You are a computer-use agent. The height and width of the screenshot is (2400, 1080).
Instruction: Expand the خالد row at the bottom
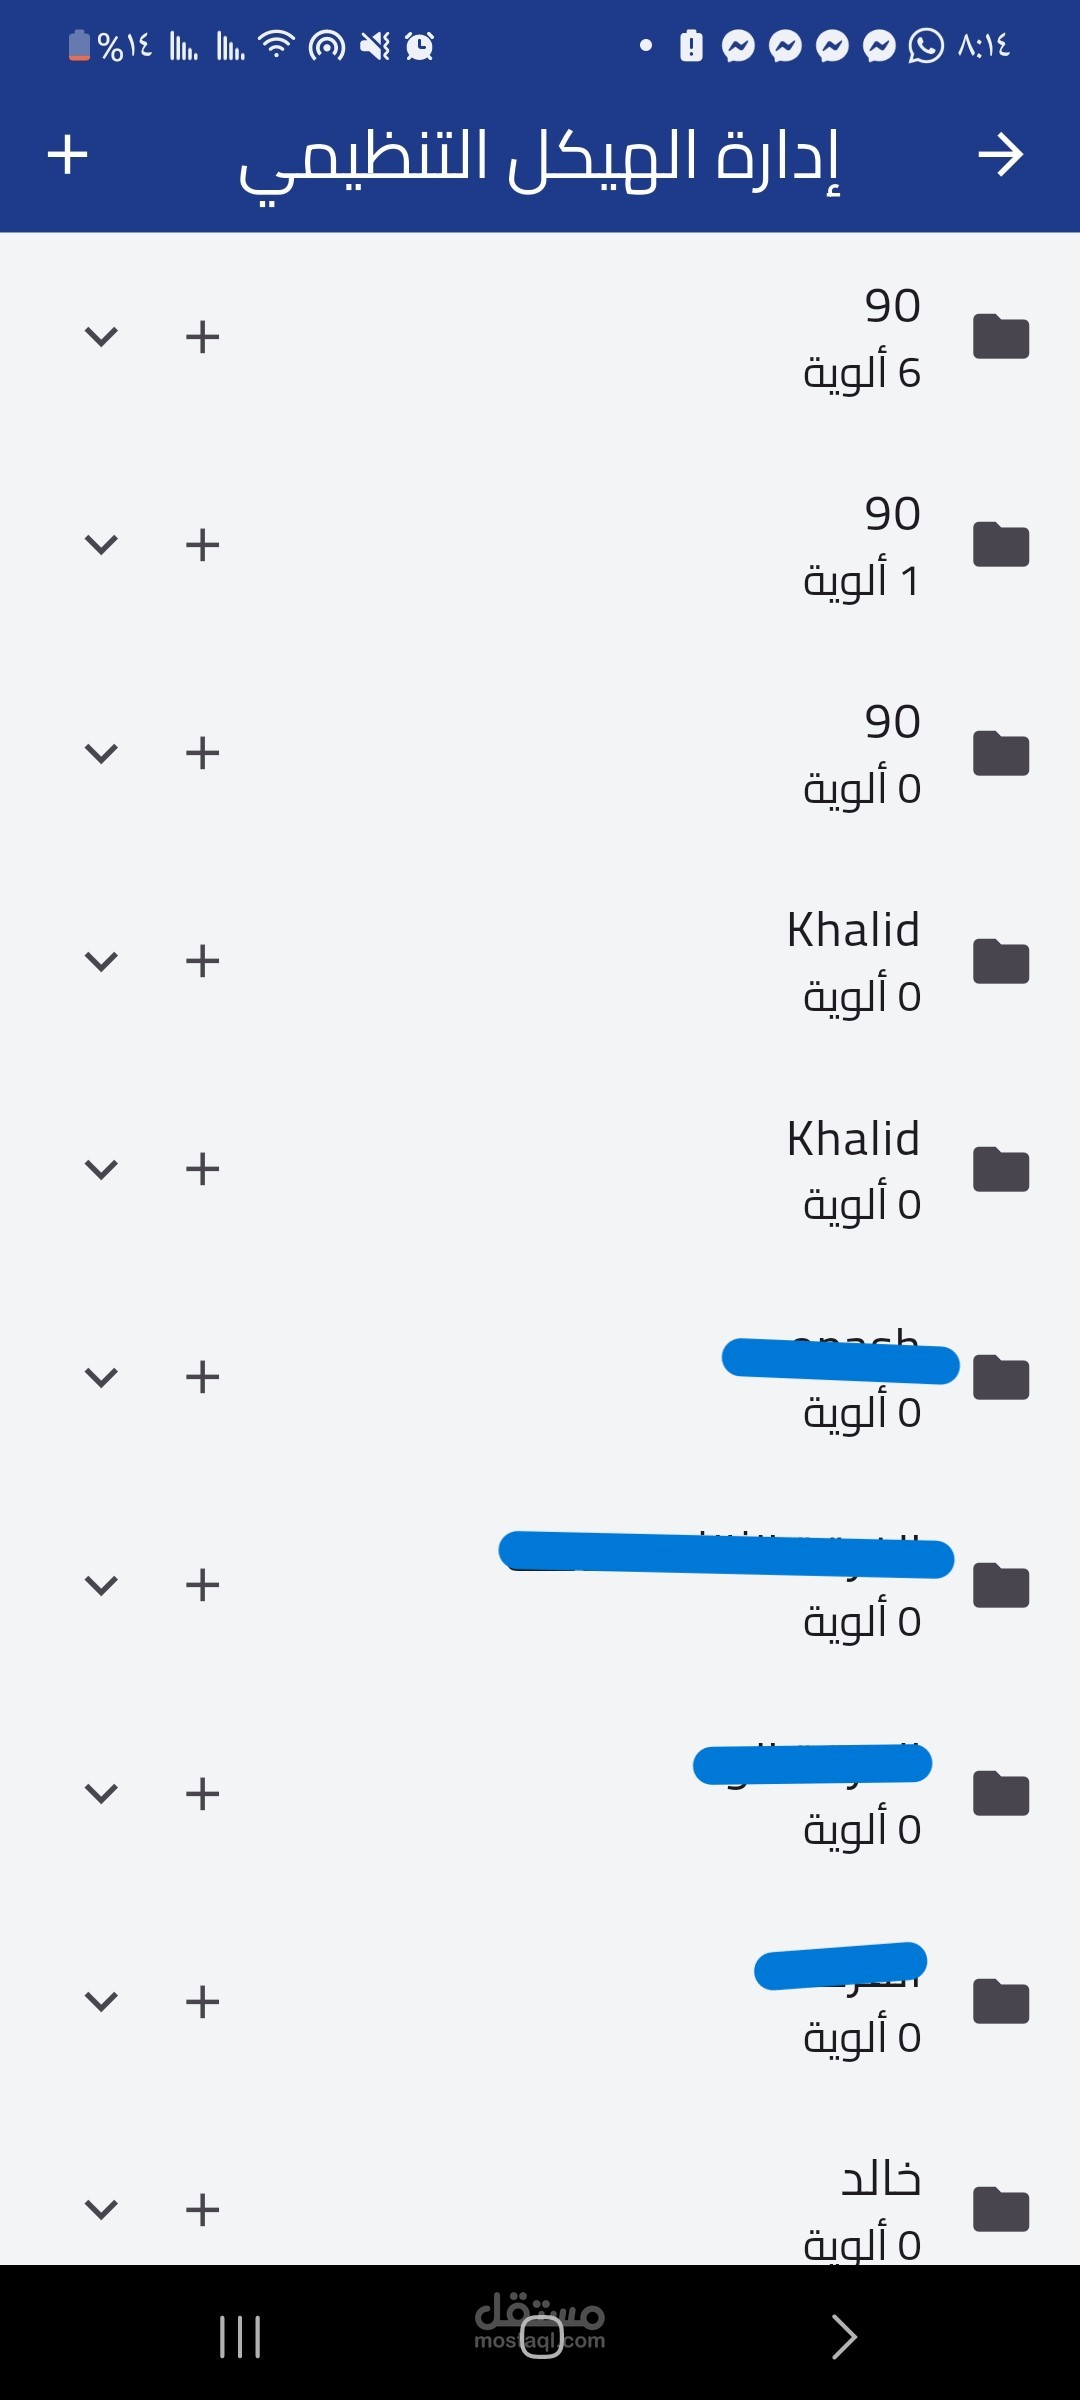pyautogui.click(x=101, y=2209)
